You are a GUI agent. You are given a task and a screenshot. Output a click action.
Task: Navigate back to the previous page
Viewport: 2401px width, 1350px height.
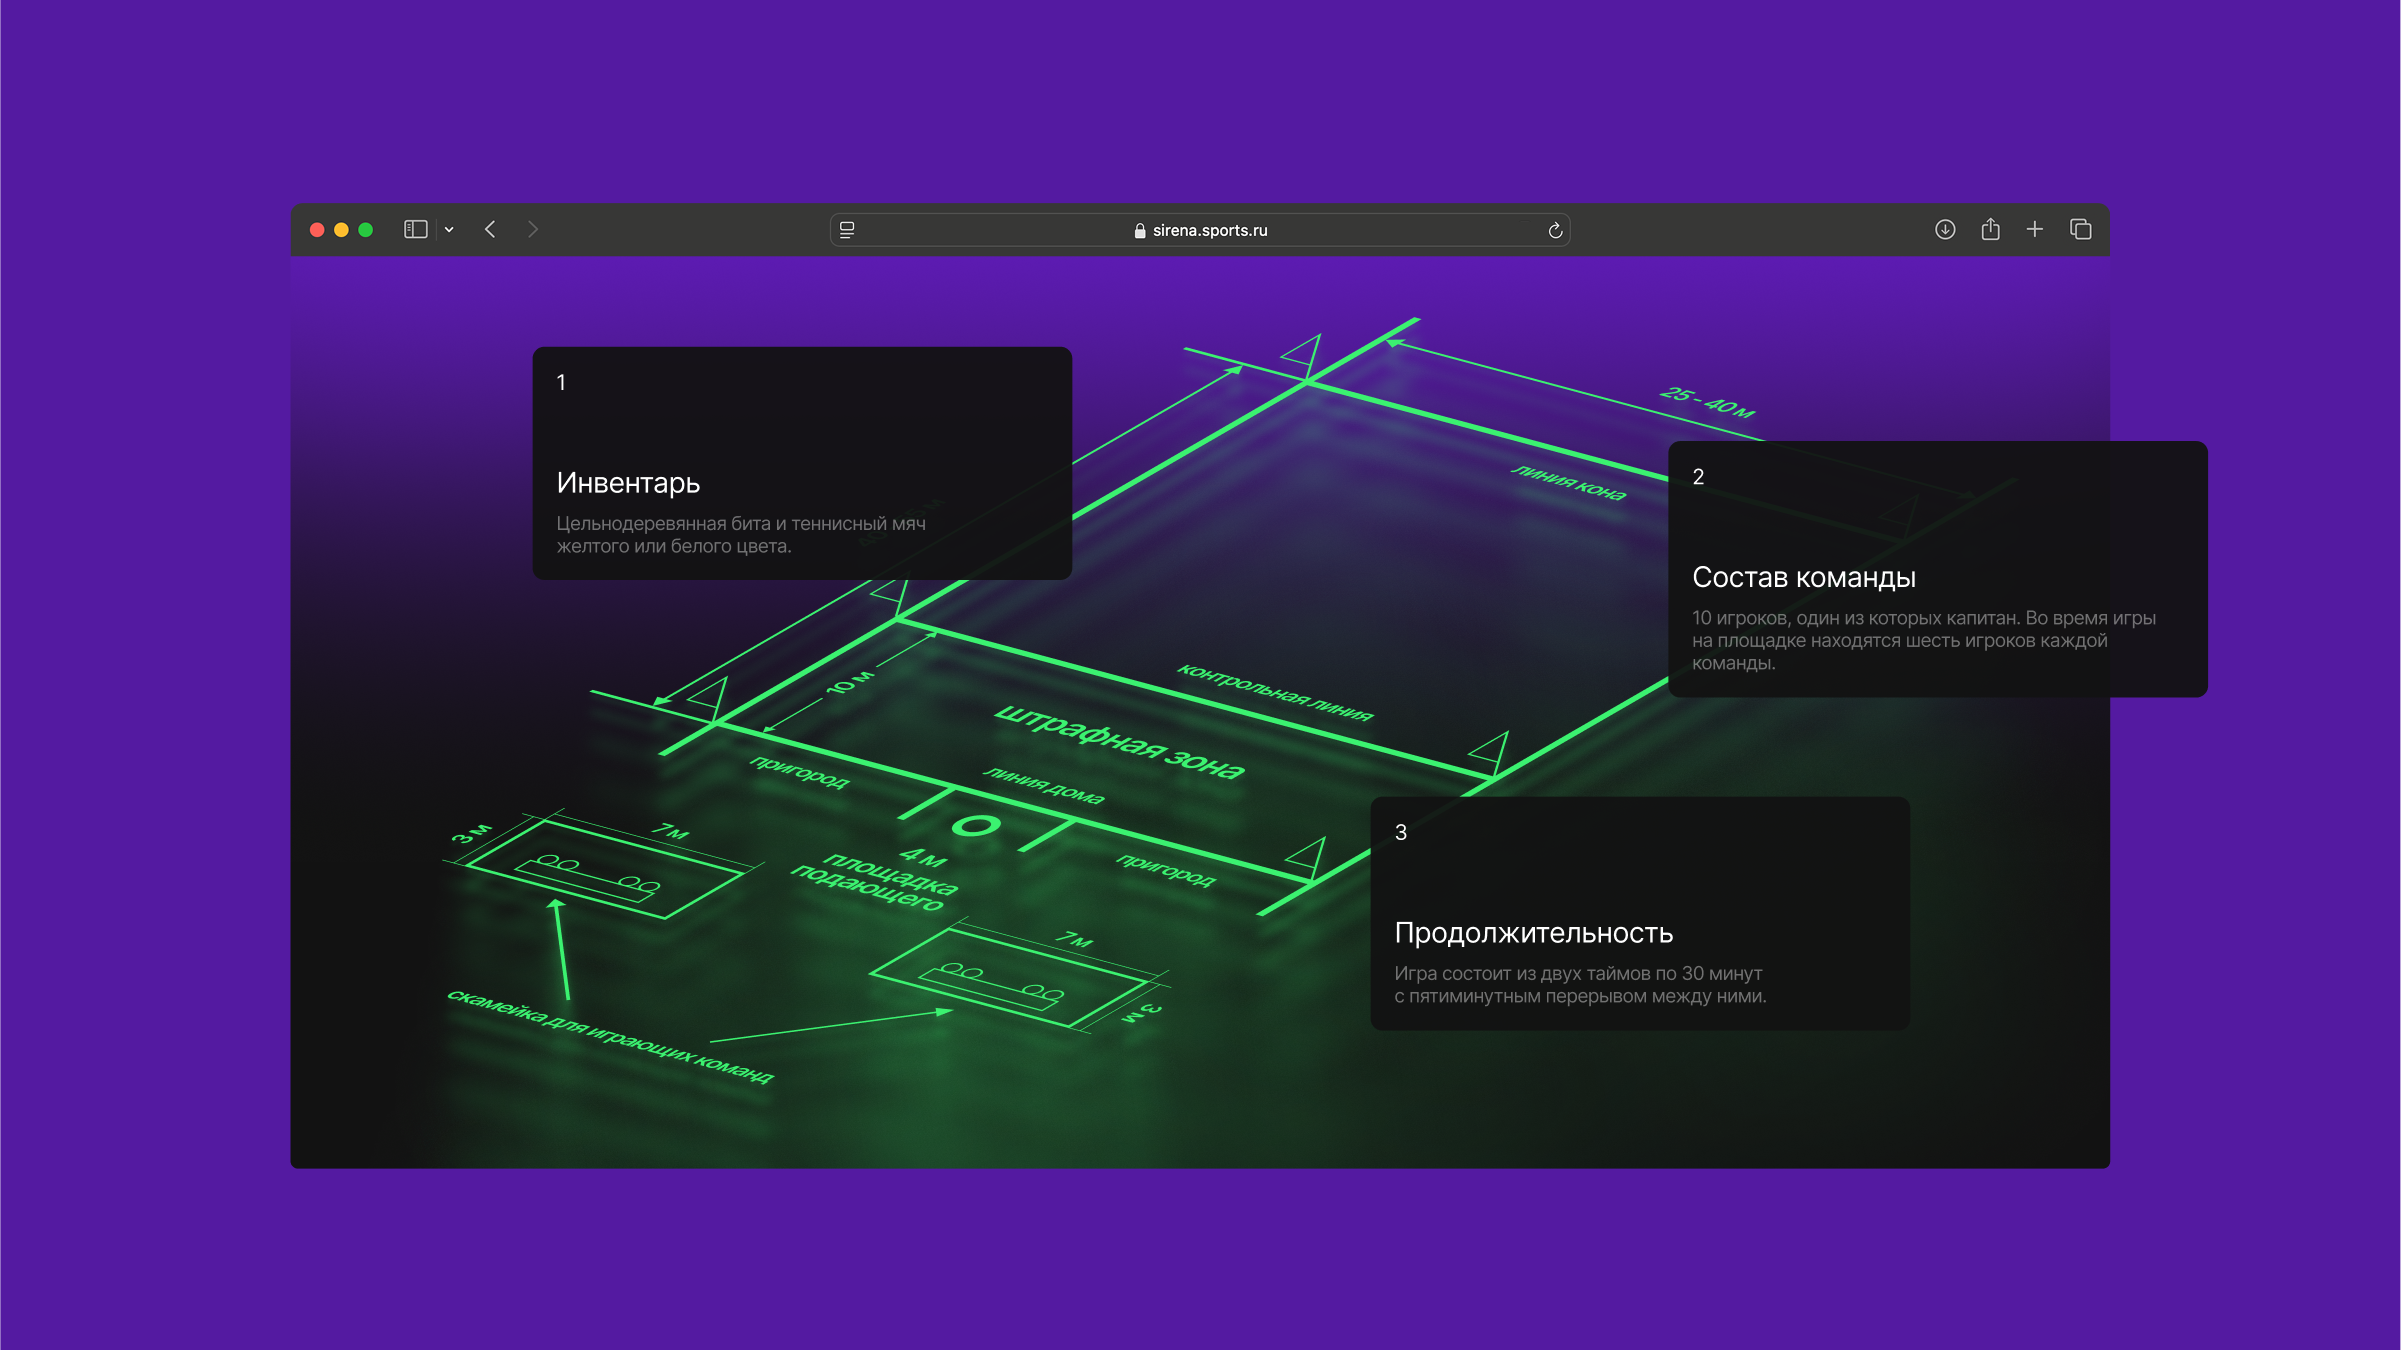490,229
